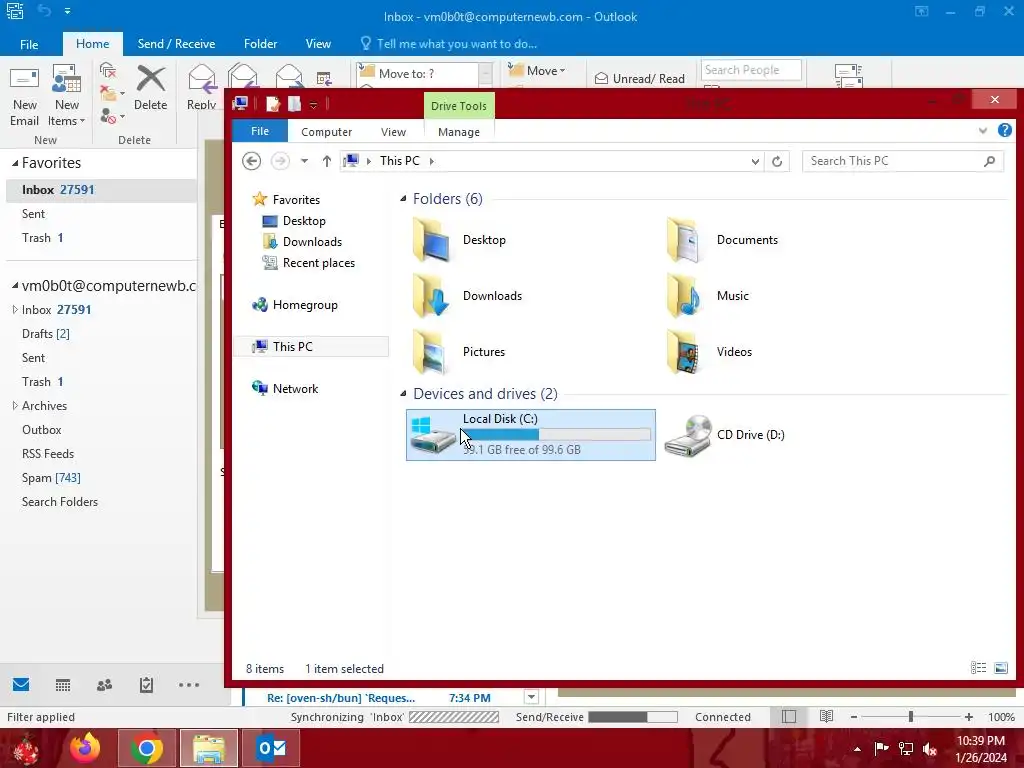Select Homegroup in navigation pane
Screen dimensions: 1024x768
click(x=305, y=305)
